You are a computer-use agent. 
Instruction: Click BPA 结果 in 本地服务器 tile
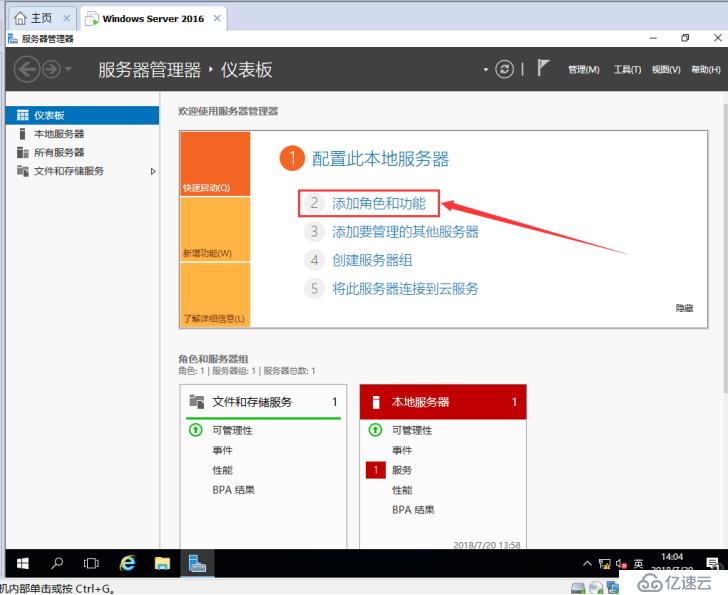click(x=413, y=510)
